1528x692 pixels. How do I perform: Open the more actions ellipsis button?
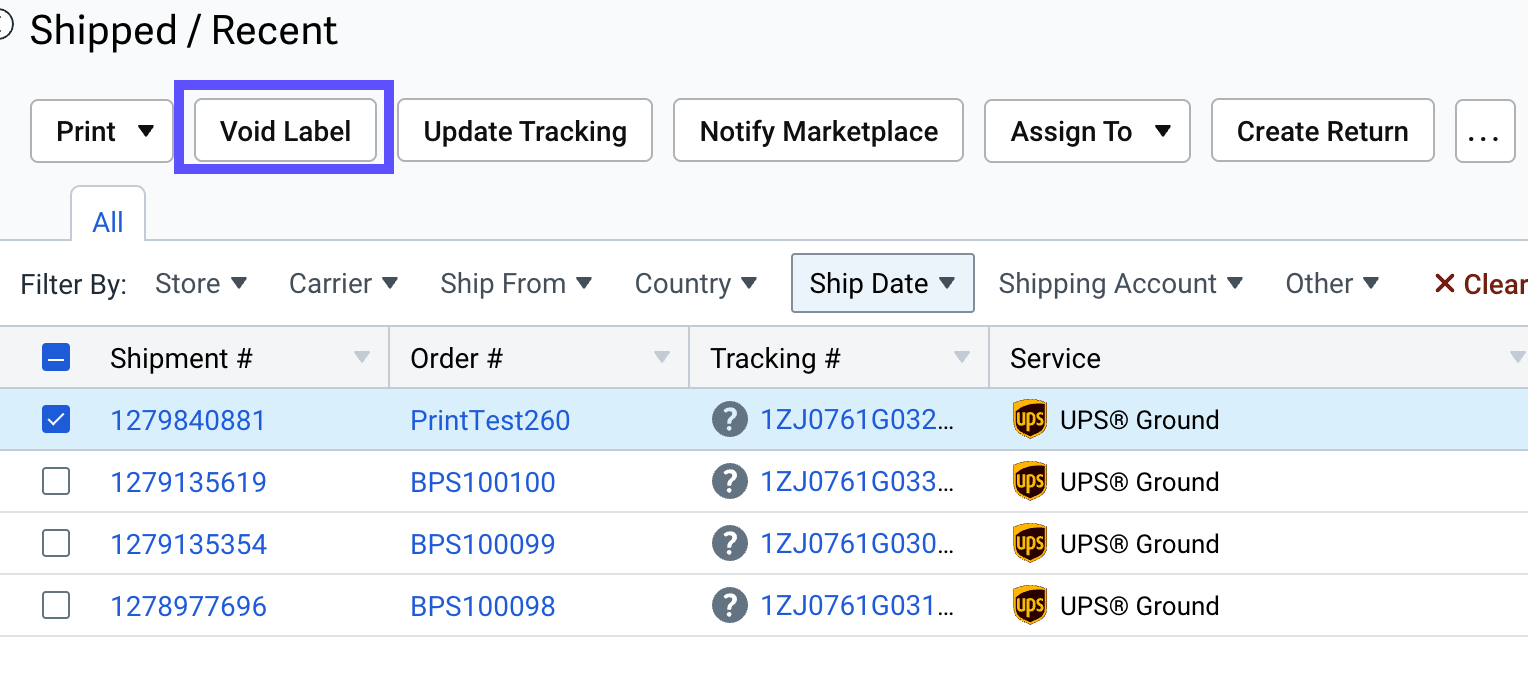[x=1484, y=131]
